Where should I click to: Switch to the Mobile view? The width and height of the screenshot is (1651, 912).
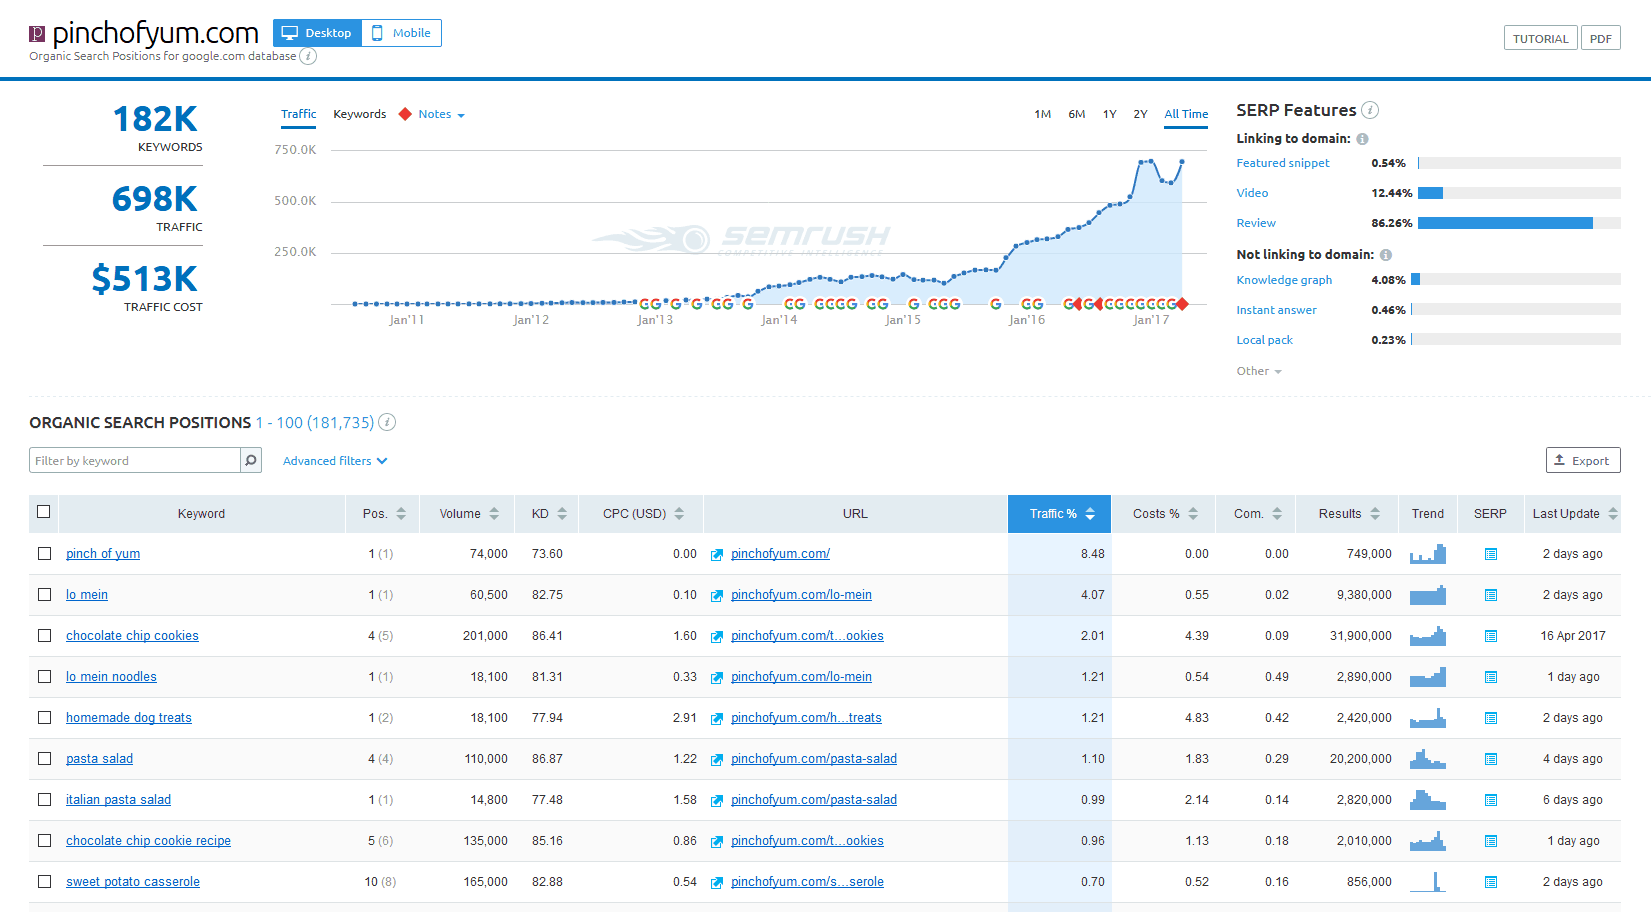tap(402, 33)
